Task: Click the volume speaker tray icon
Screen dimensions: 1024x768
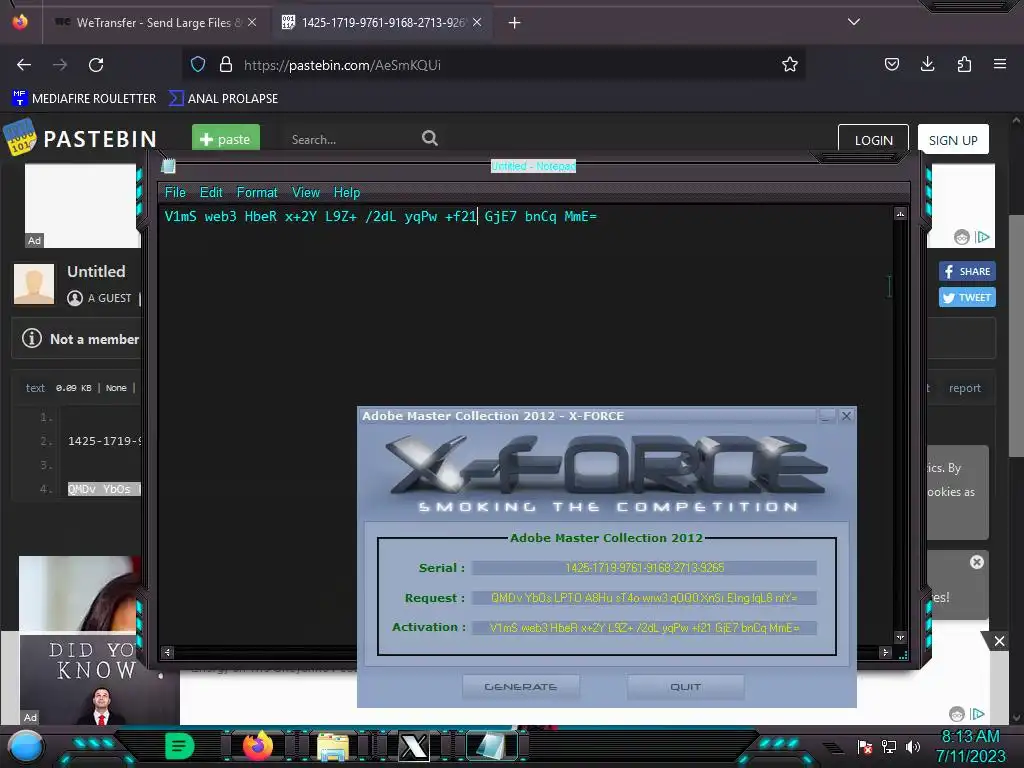Action: point(913,746)
